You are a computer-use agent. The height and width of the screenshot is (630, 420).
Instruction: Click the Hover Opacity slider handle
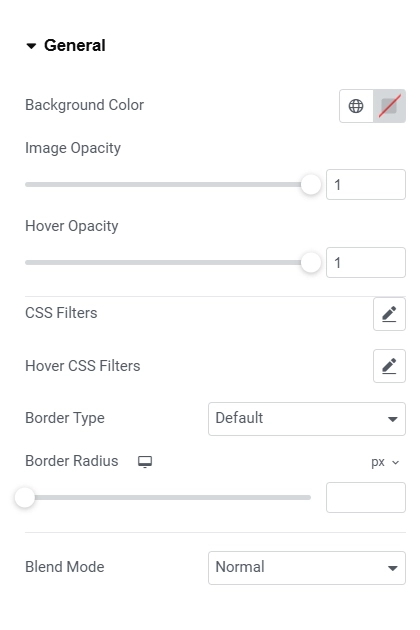pos(311,262)
